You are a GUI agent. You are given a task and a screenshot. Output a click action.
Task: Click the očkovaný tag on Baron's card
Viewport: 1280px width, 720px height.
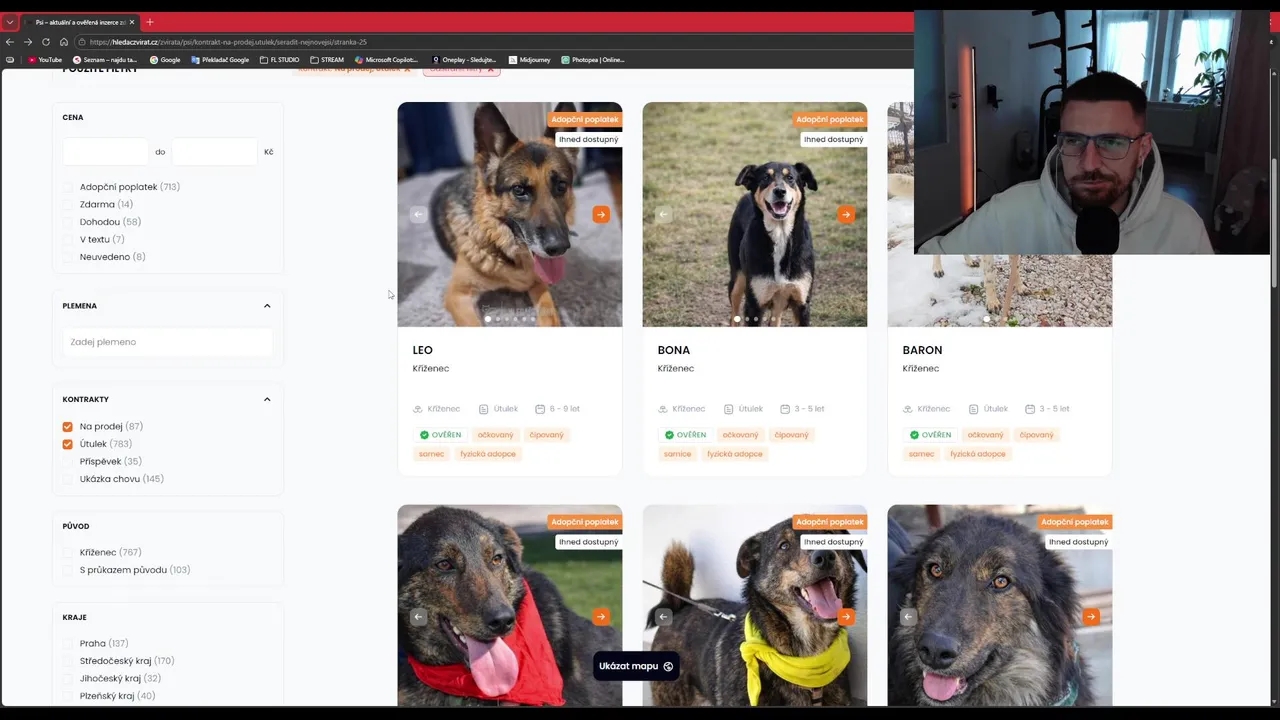pyautogui.click(x=985, y=435)
